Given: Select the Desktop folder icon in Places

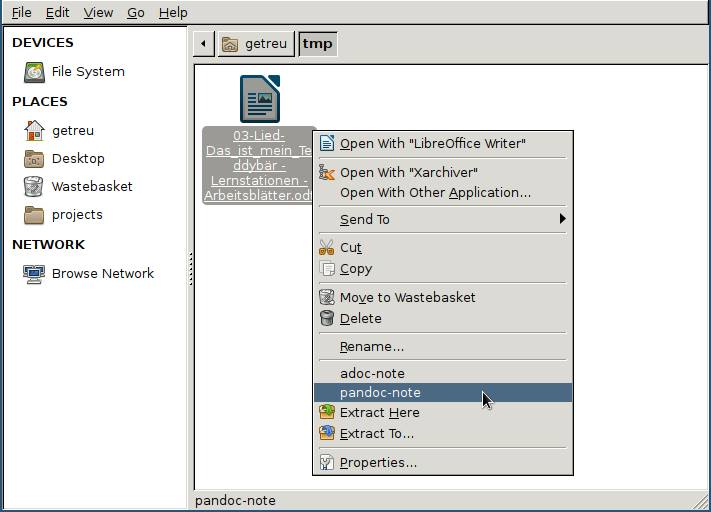Looking at the screenshot, I should [x=34, y=158].
